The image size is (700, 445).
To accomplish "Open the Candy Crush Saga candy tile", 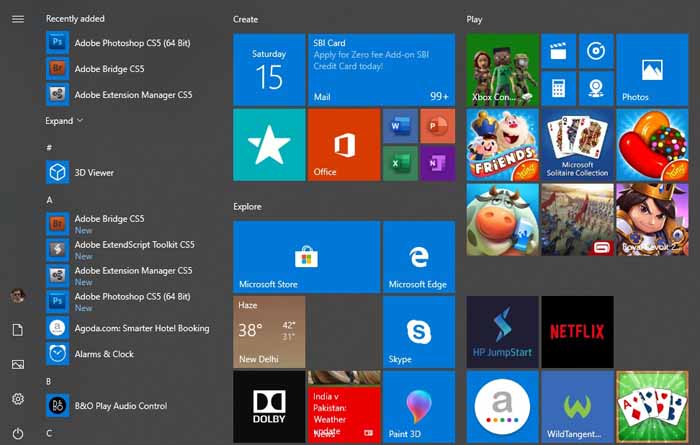I will pyautogui.click(x=652, y=145).
